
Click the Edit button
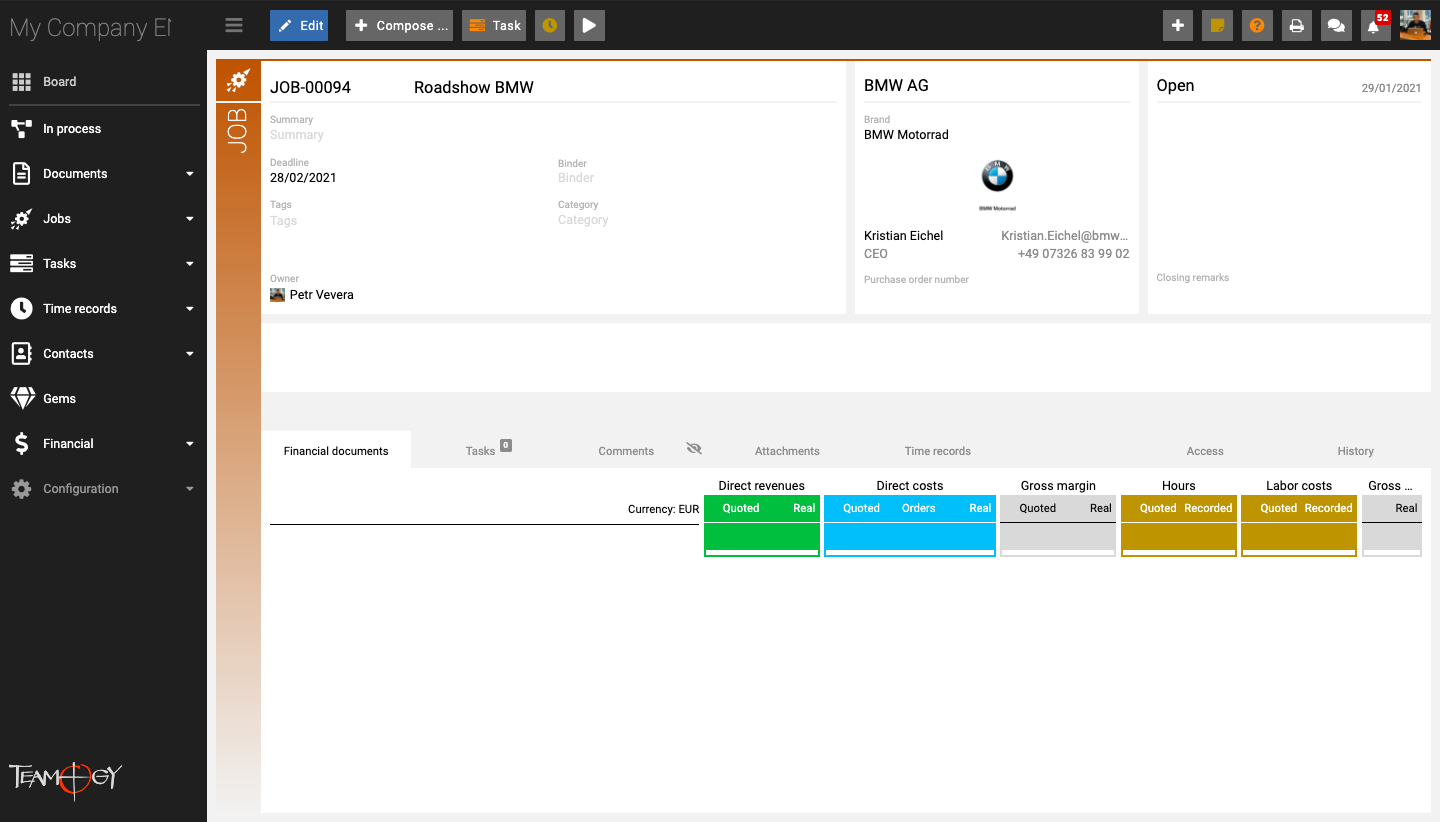pos(299,25)
